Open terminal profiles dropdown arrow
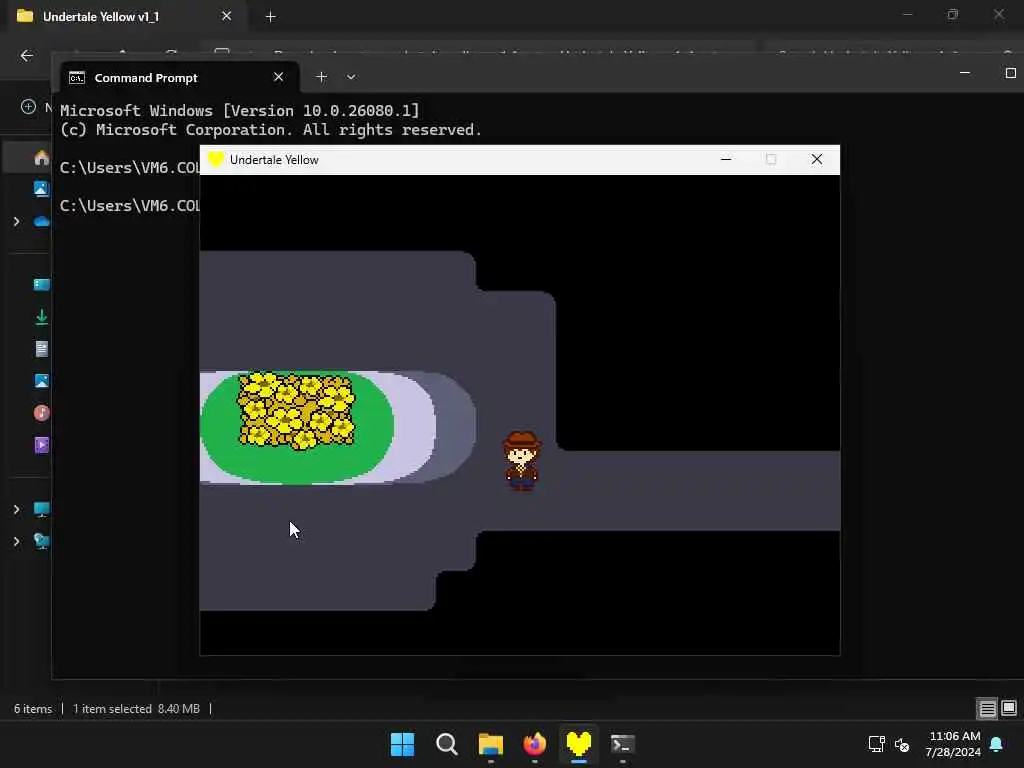 point(351,77)
